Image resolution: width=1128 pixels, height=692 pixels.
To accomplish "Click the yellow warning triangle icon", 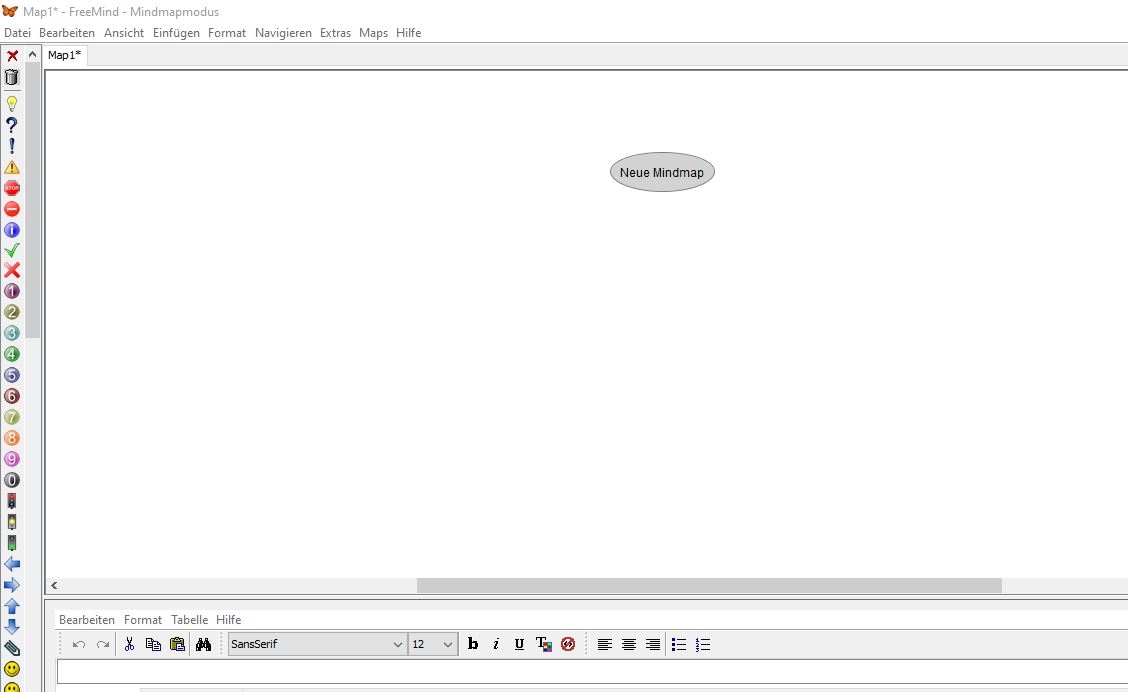I will point(12,167).
